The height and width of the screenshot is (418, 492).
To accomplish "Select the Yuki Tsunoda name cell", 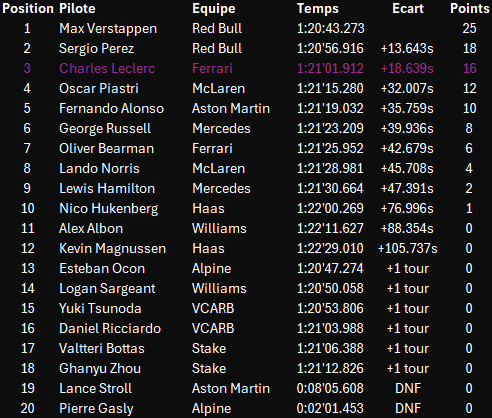I will 100,309.
